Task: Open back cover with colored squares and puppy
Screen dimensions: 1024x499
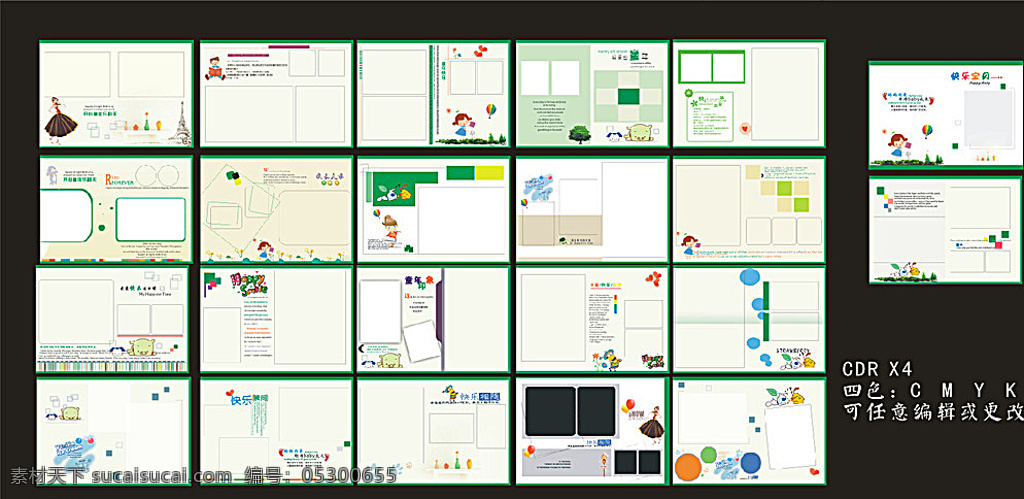Action: tap(946, 229)
